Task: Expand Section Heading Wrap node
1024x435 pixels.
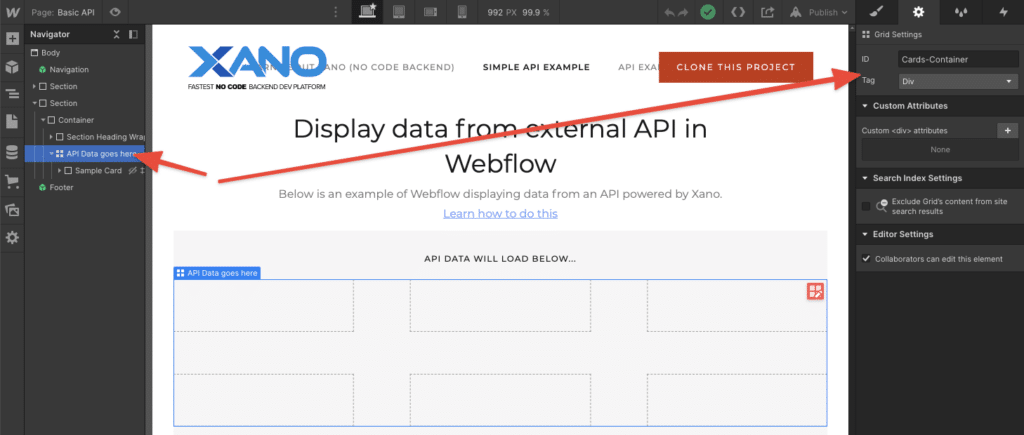Action: pyautogui.click(x=52, y=137)
